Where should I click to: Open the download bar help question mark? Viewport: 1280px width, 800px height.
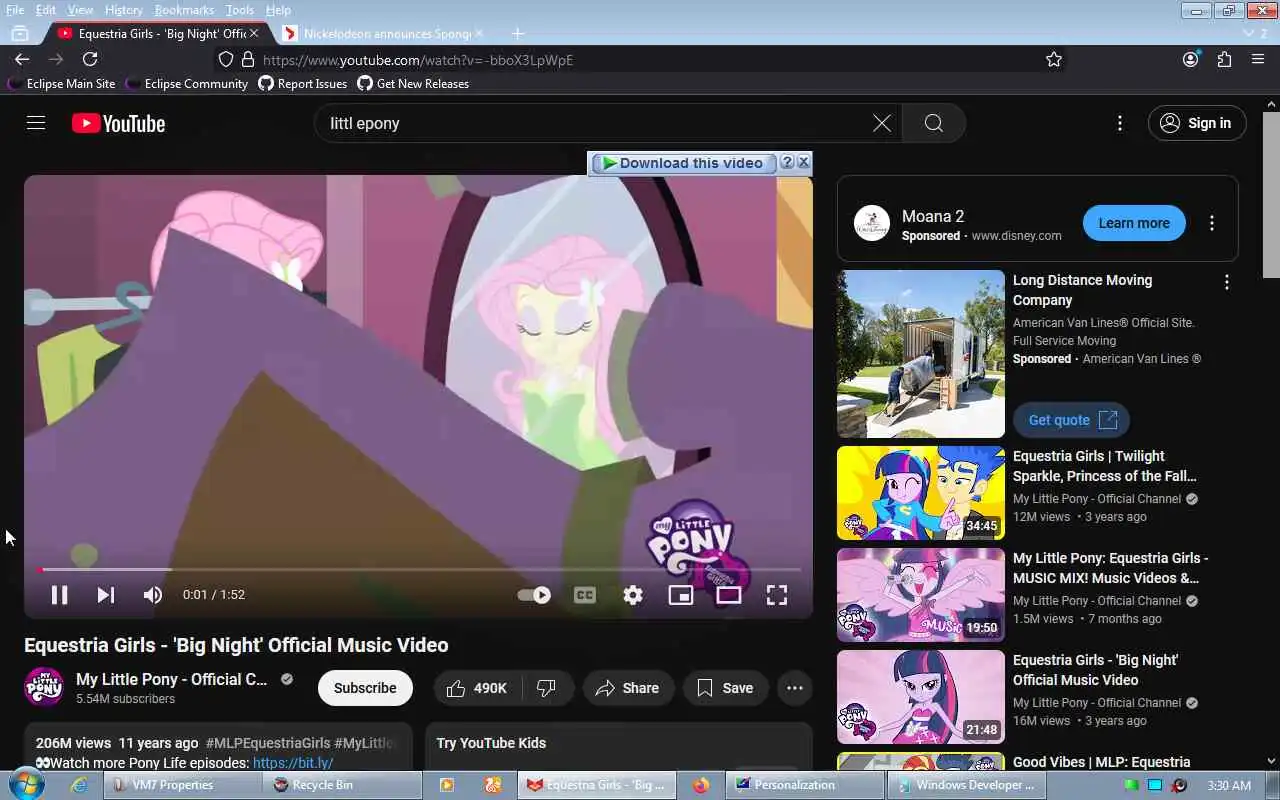point(787,162)
